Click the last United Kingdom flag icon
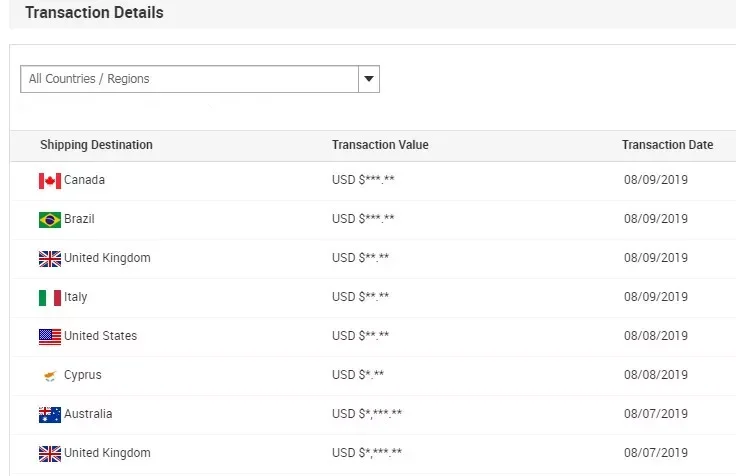736x476 pixels. [50, 454]
